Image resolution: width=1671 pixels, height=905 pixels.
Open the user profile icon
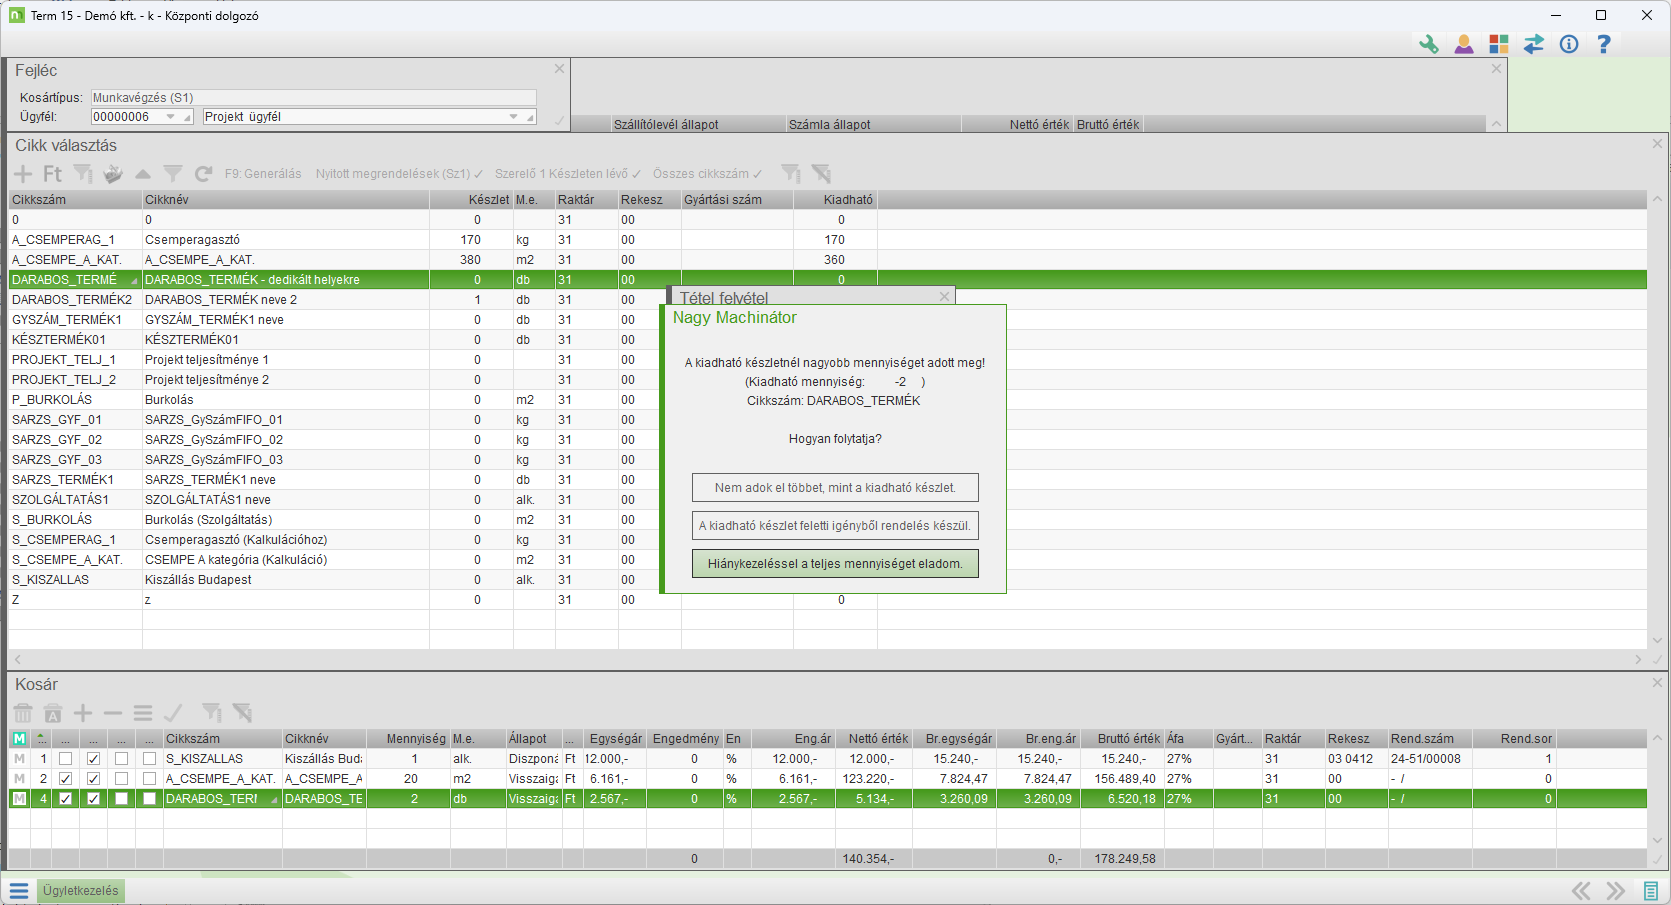tap(1464, 44)
